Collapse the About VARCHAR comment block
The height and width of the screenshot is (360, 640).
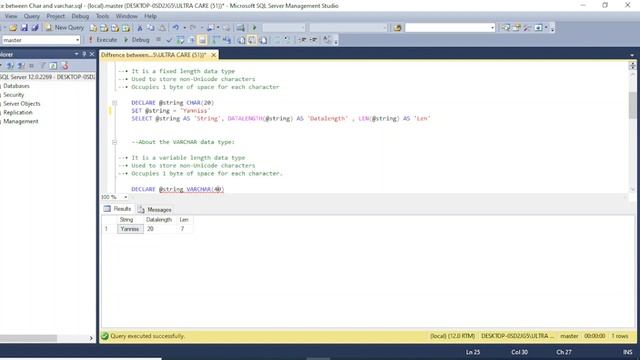[x=115, y=142]
